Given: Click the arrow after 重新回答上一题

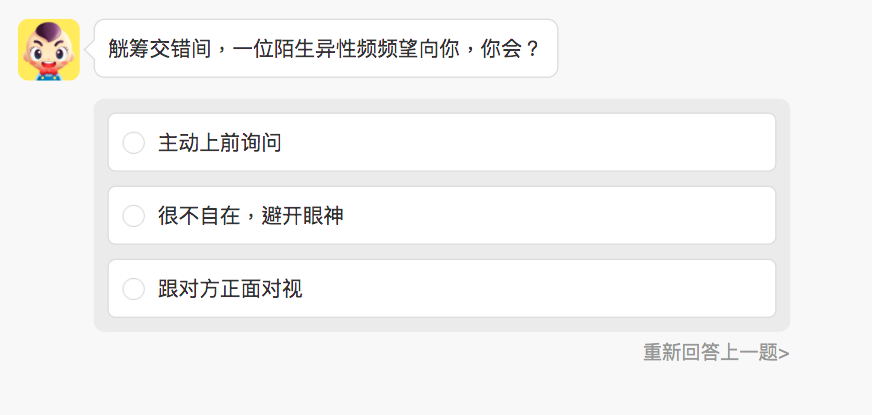Looking at the screenshot, I should [784, 353].
